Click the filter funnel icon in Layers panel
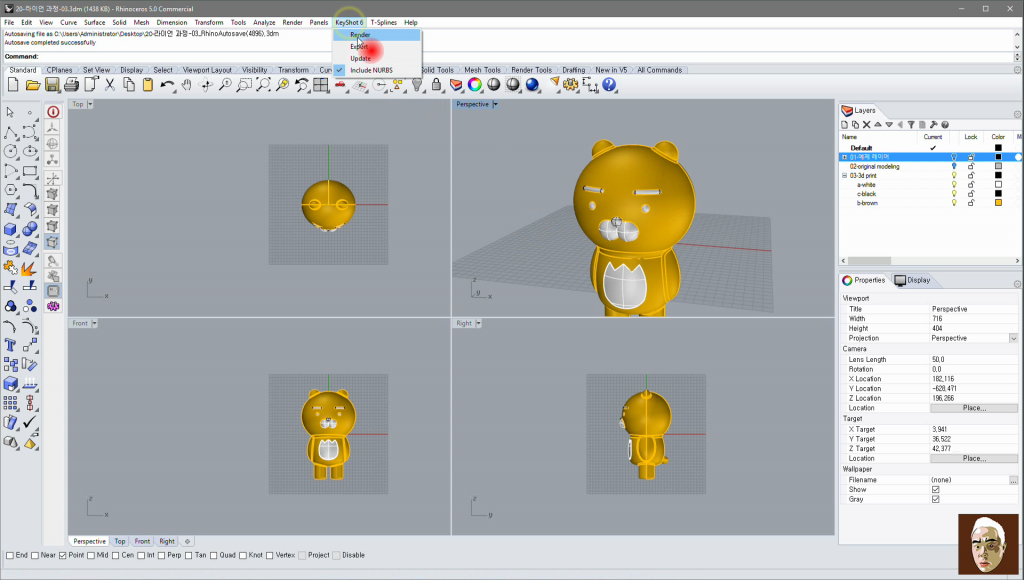The height and width of the screenshot is (580, 1024). pyautogui.click(x=911, y=125)
